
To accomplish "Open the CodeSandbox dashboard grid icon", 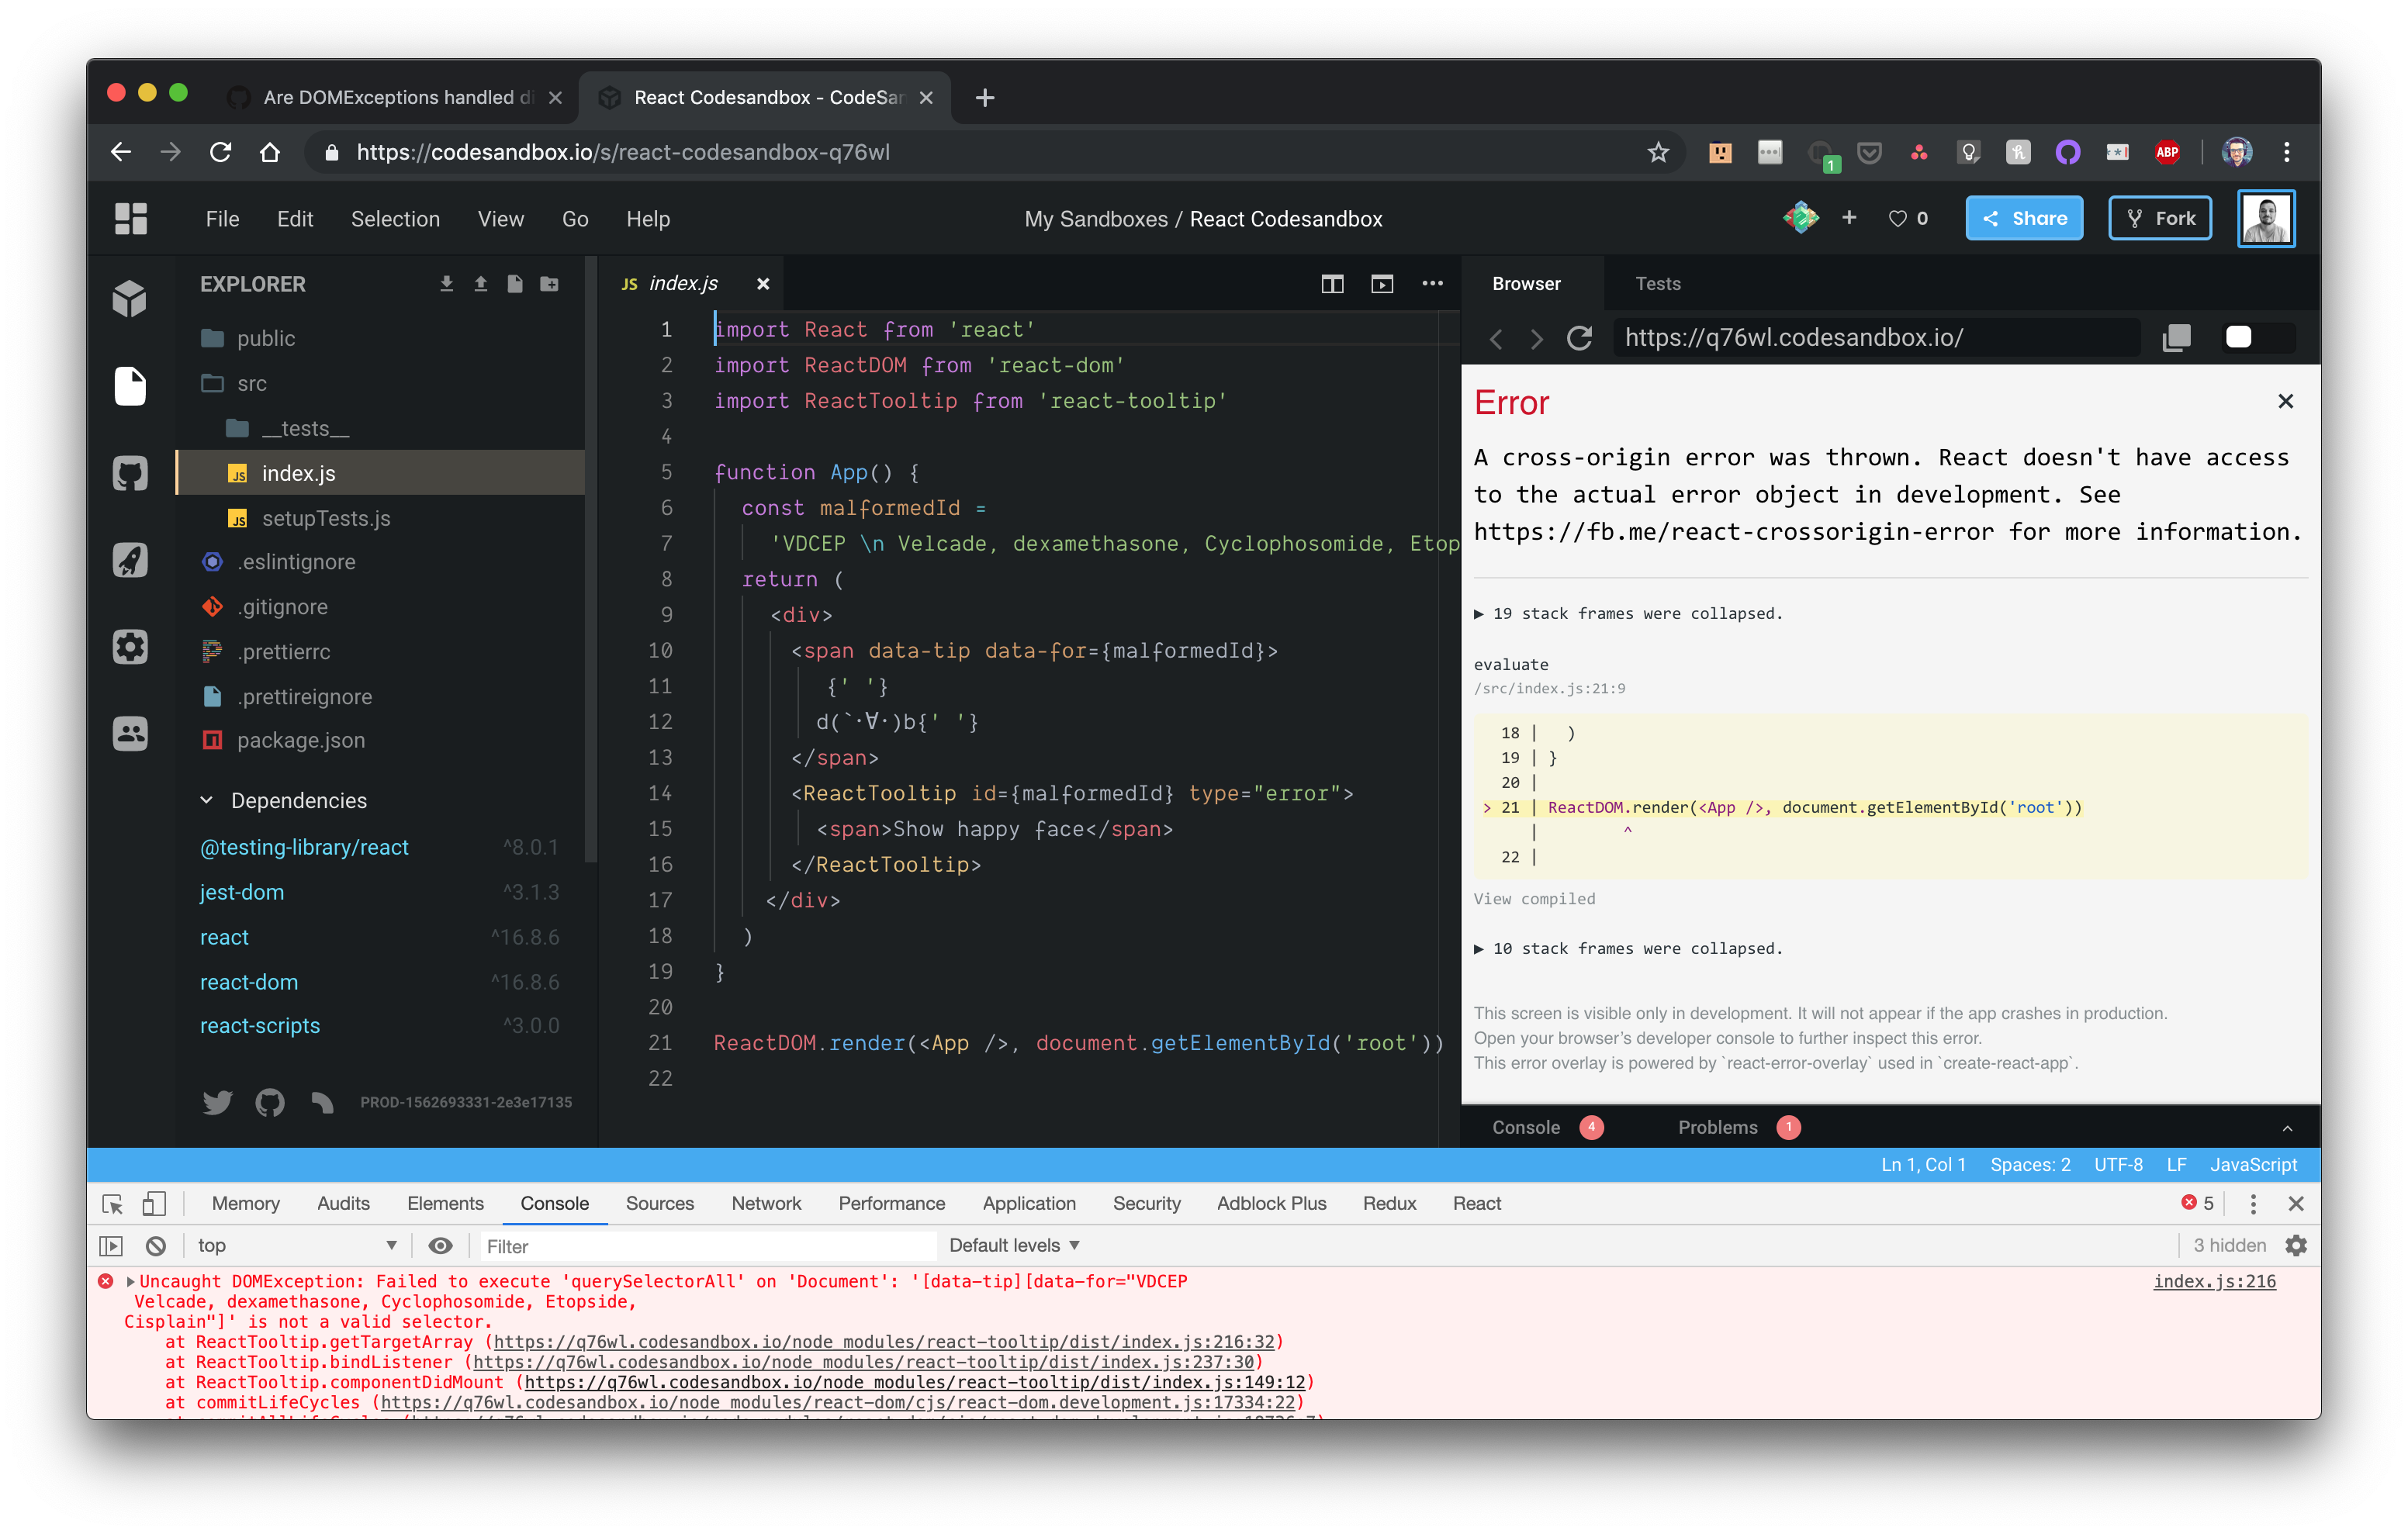I will 131,219.
